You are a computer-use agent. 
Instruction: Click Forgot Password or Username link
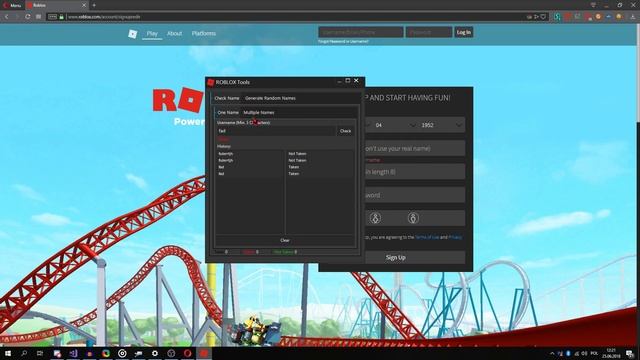[343, 41]
